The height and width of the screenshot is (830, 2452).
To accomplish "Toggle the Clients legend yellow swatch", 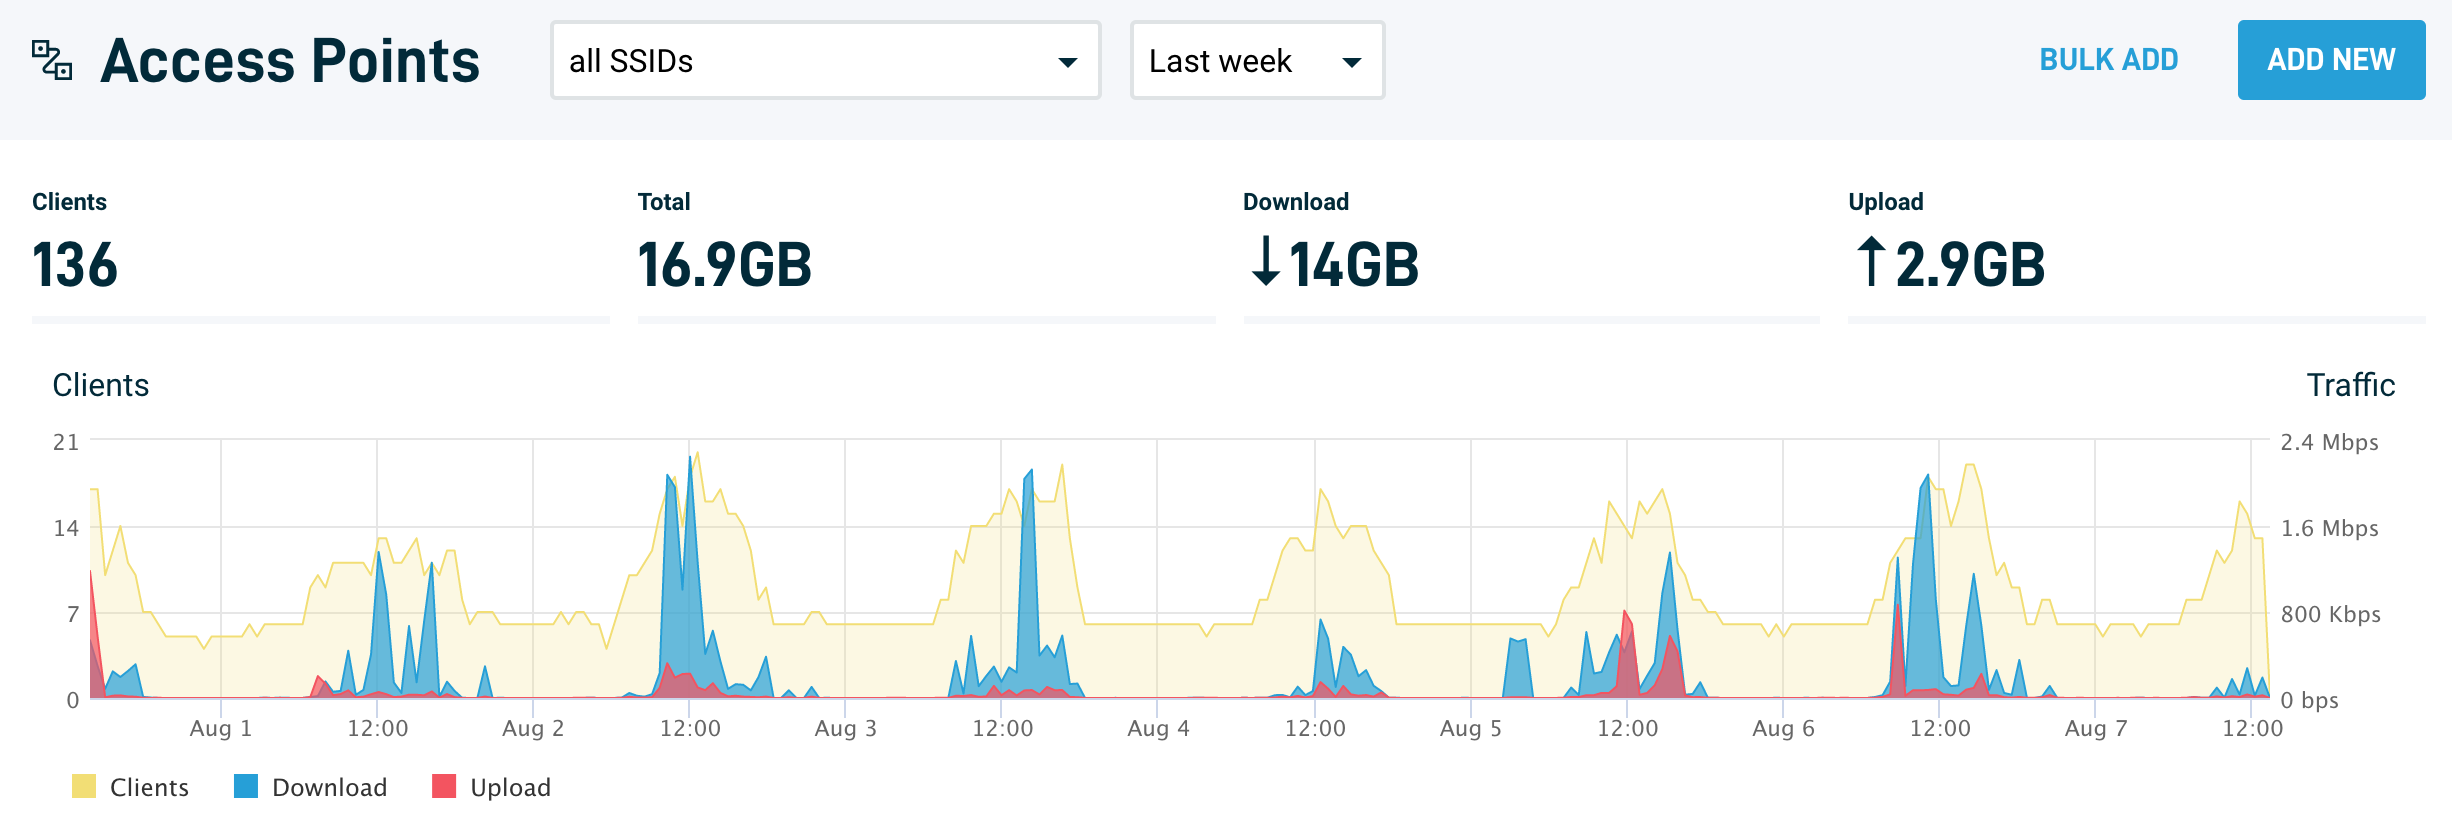I will [x=84, y=786].
